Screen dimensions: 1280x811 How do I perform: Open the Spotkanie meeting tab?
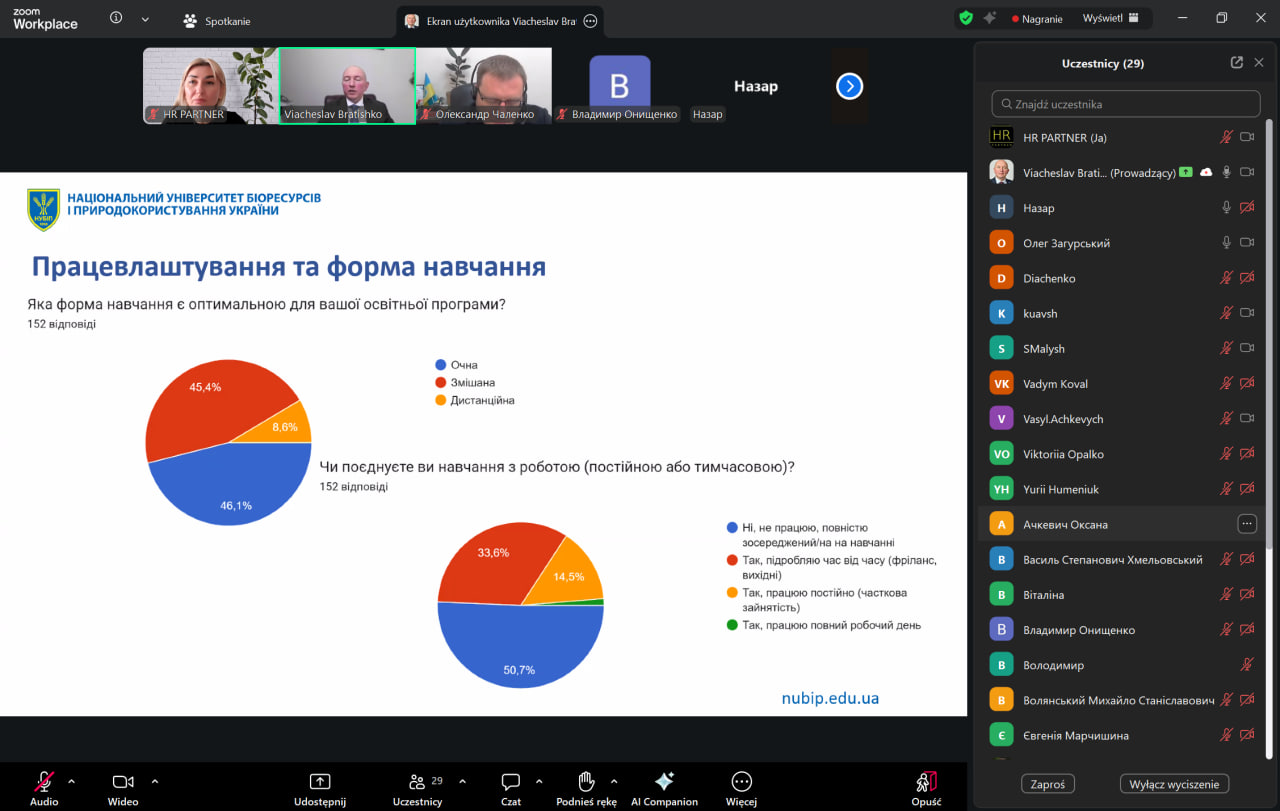(217, 20)
